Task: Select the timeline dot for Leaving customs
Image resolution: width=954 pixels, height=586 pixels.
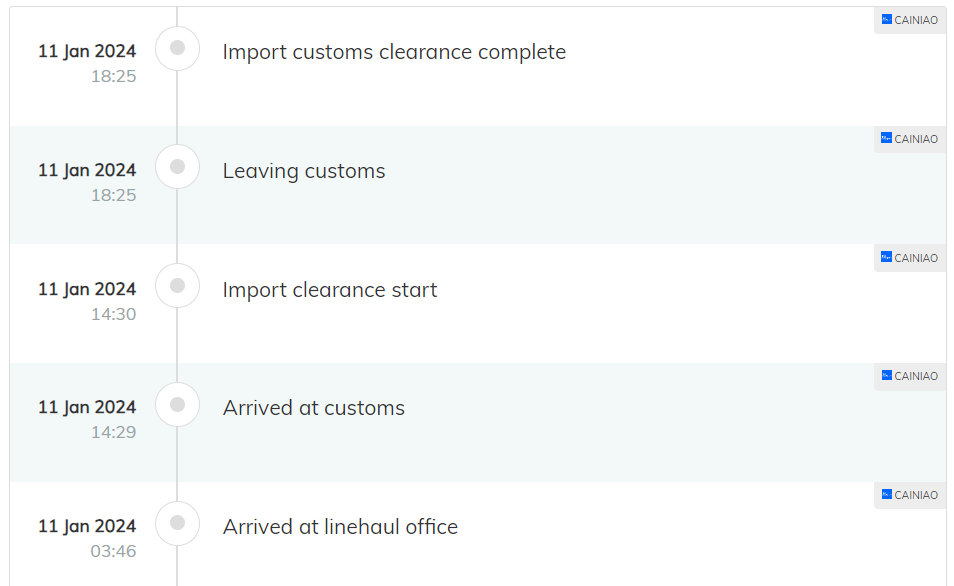Action: coord(178,167)
